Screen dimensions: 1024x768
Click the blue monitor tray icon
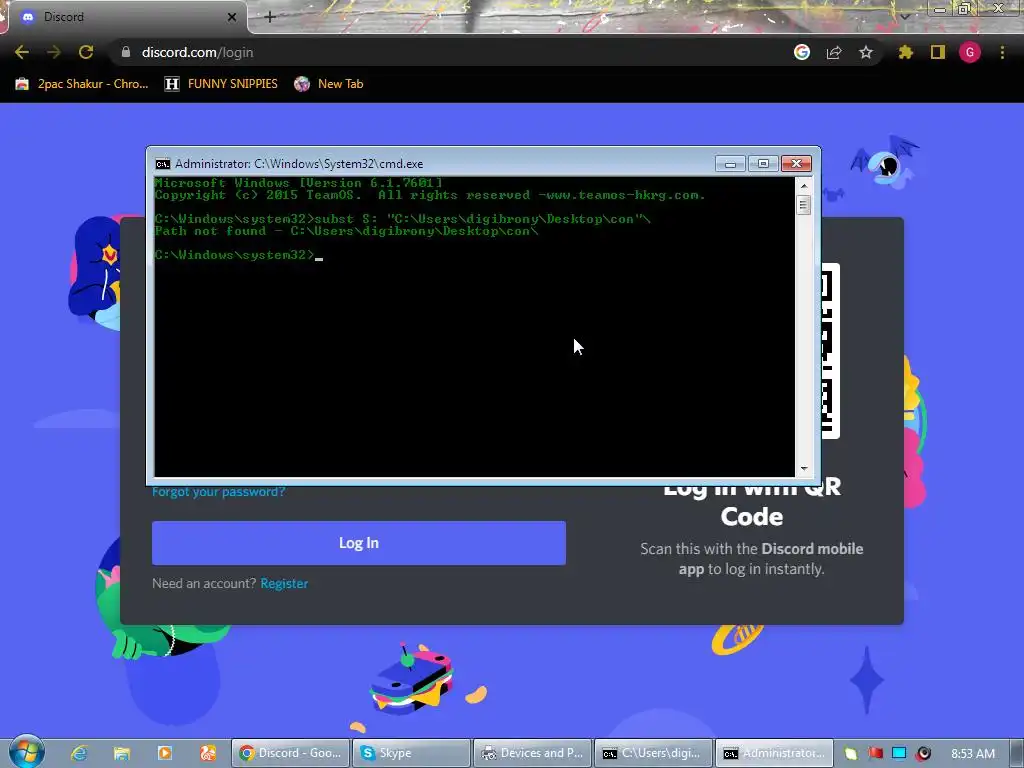pyautogui.click(x=899, y=753)
